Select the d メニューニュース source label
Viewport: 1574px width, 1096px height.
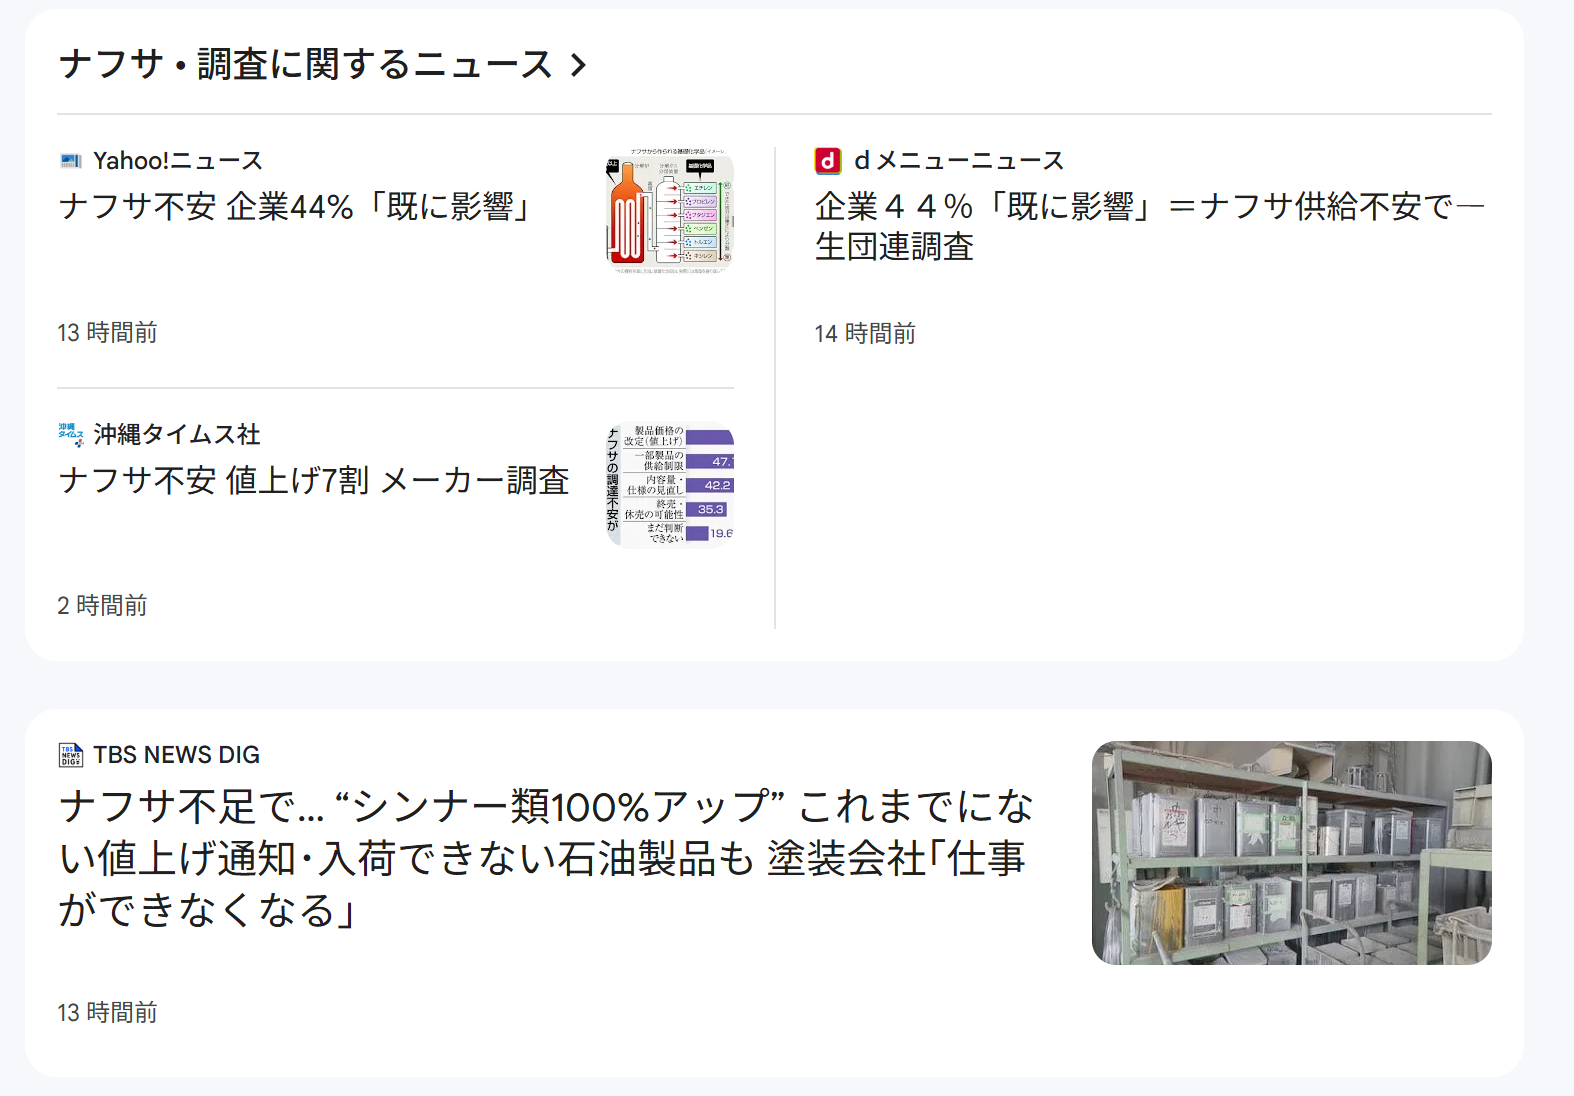click(958, 161)
